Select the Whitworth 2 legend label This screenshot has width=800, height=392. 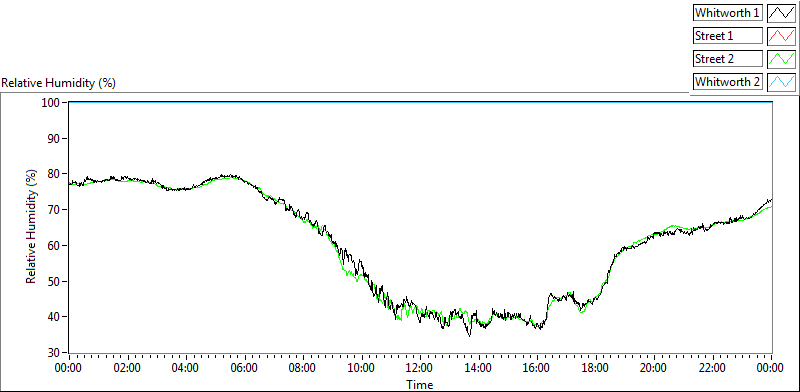tap(728, 81)
